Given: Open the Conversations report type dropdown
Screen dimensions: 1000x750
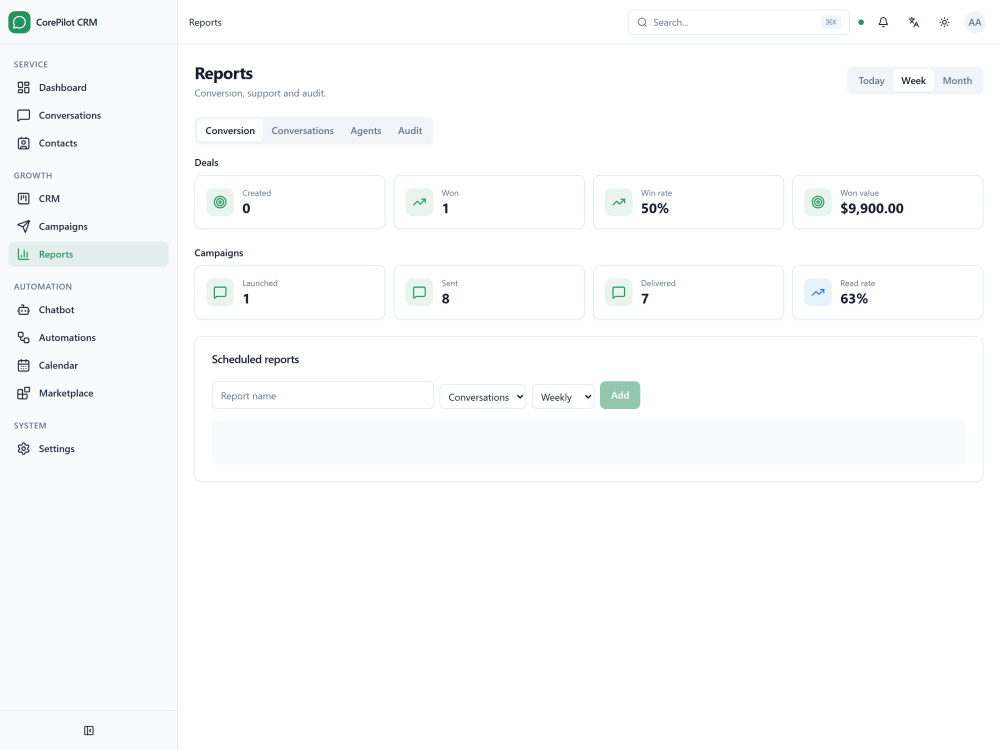Looking at the screenshot, I should point(483,397).
